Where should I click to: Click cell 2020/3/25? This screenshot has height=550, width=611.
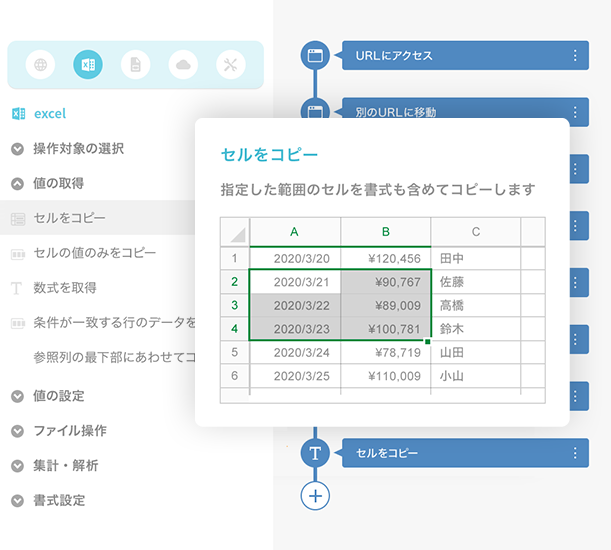pyautogui.click(x=295, y=376)
